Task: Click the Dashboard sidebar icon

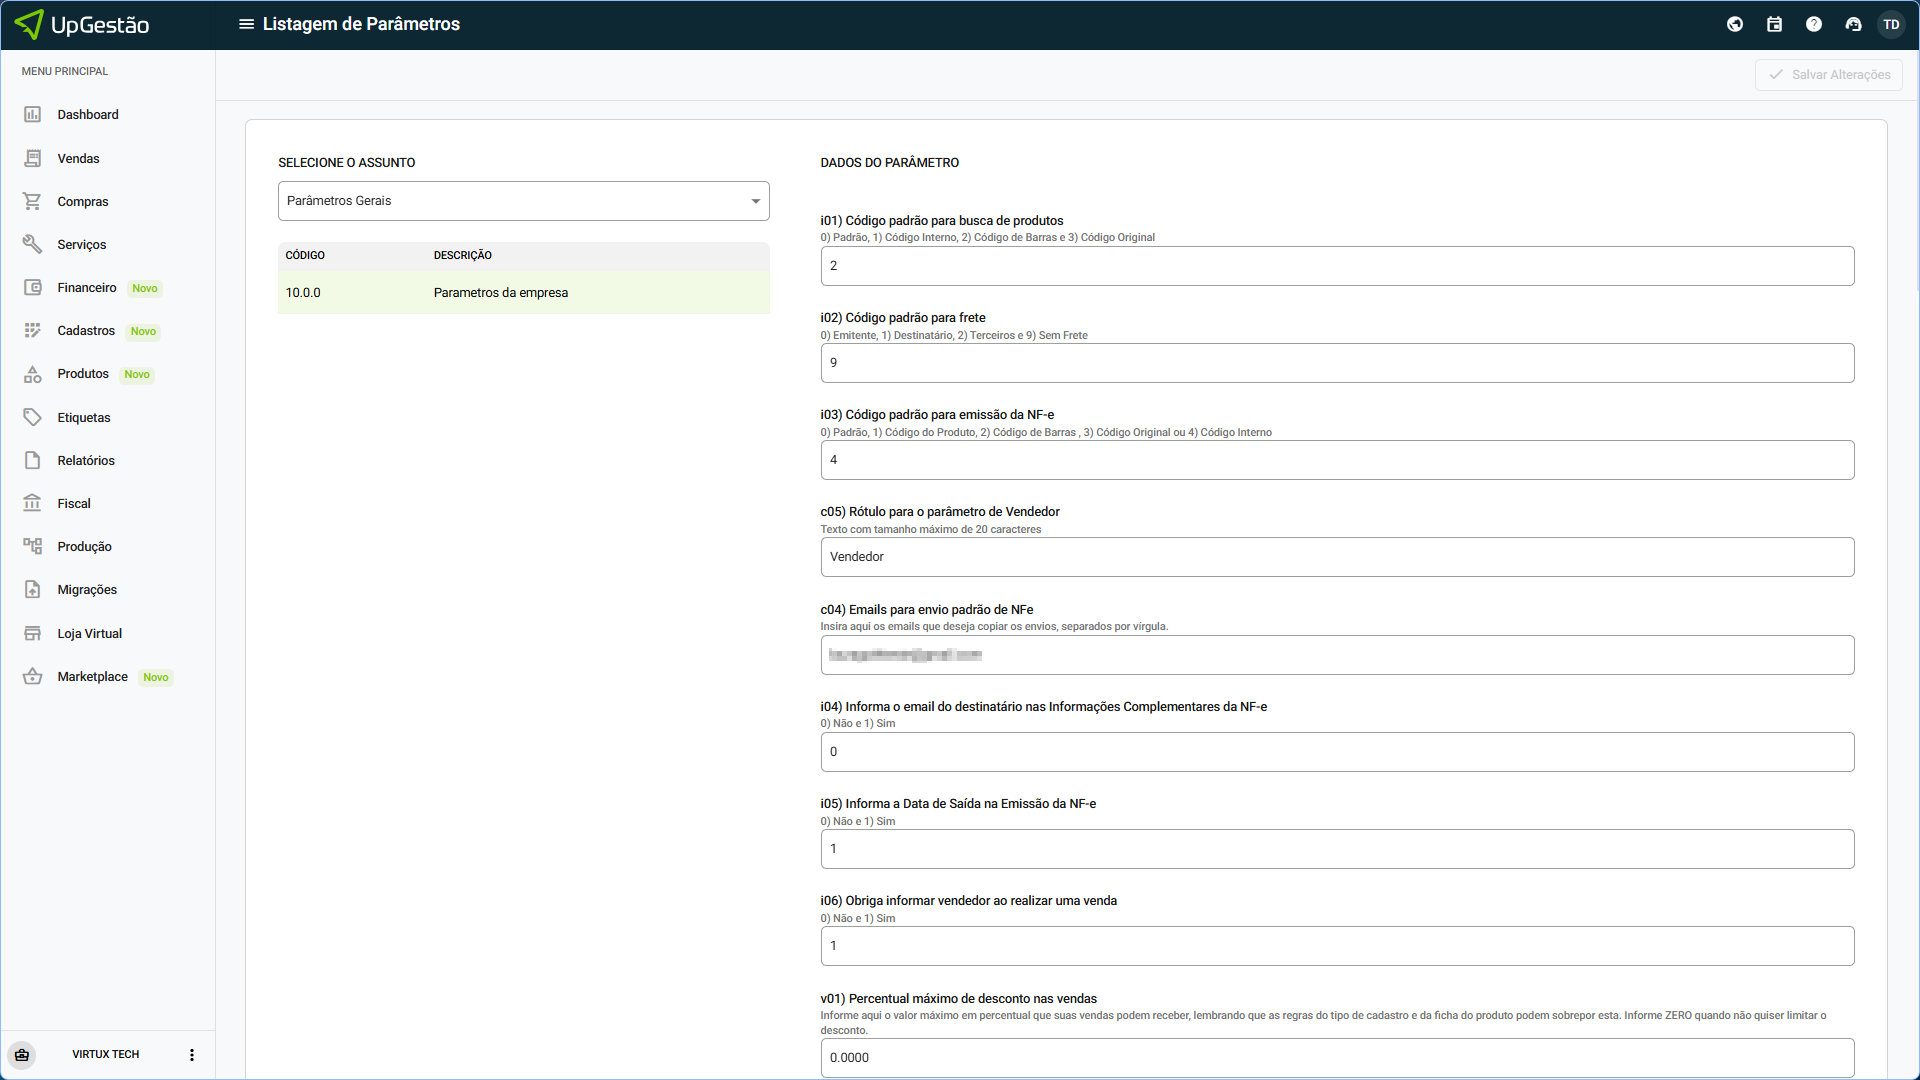Action: 33,115
